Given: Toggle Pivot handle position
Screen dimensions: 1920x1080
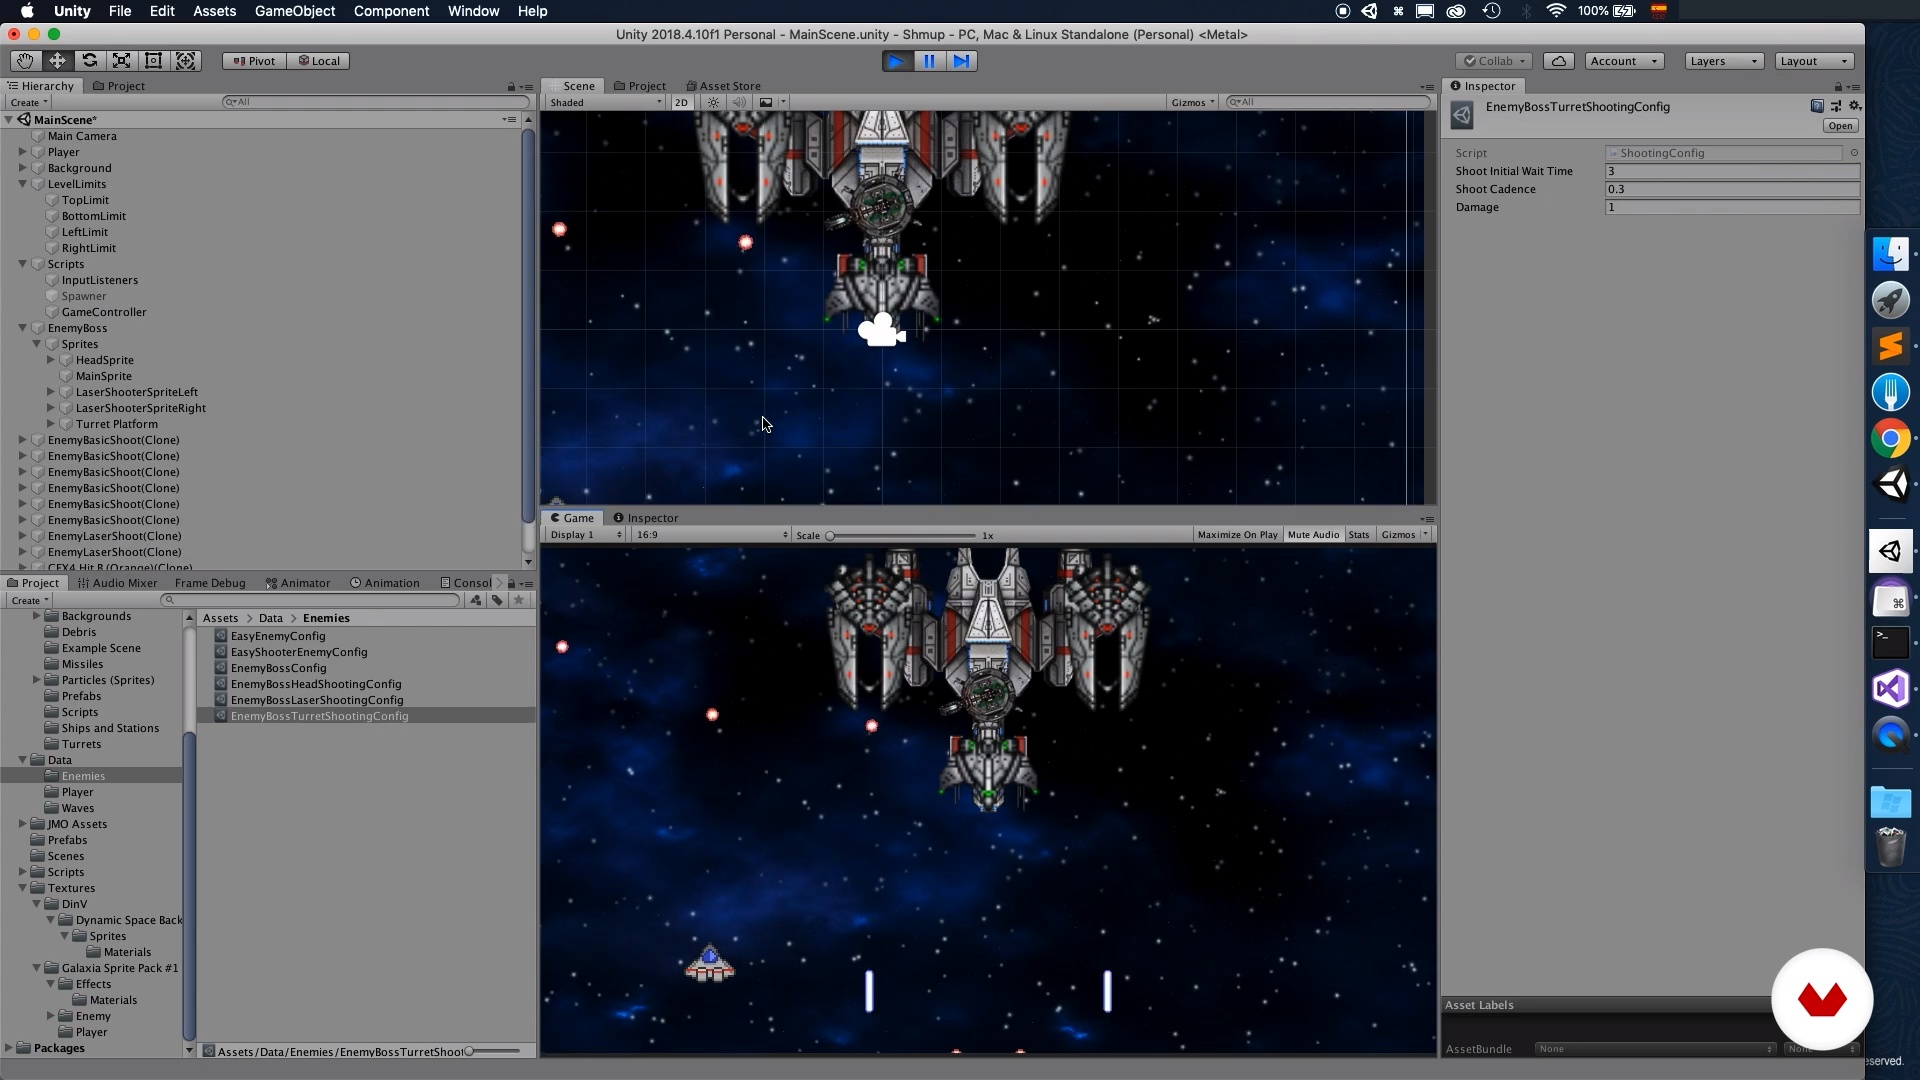Looking at the screenshot, I should [254, 61].
